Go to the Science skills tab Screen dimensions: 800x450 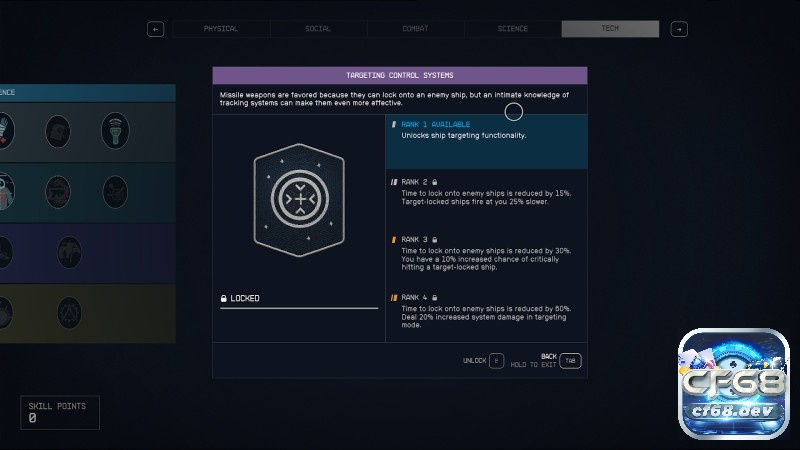click(513, 29)
